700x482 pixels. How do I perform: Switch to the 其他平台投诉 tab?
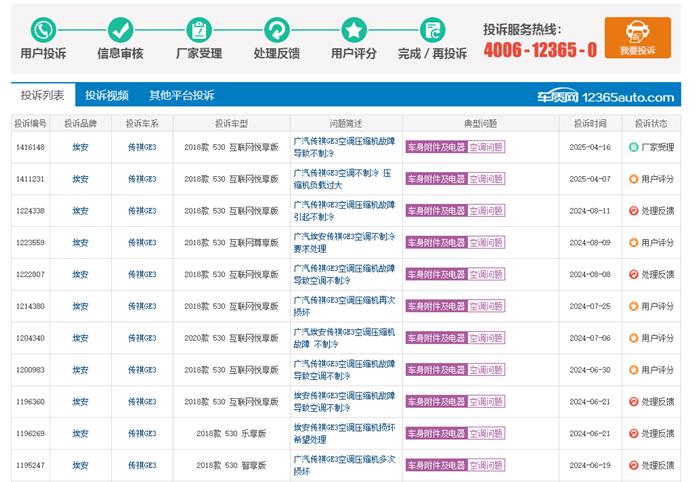[x=182, y=95]
